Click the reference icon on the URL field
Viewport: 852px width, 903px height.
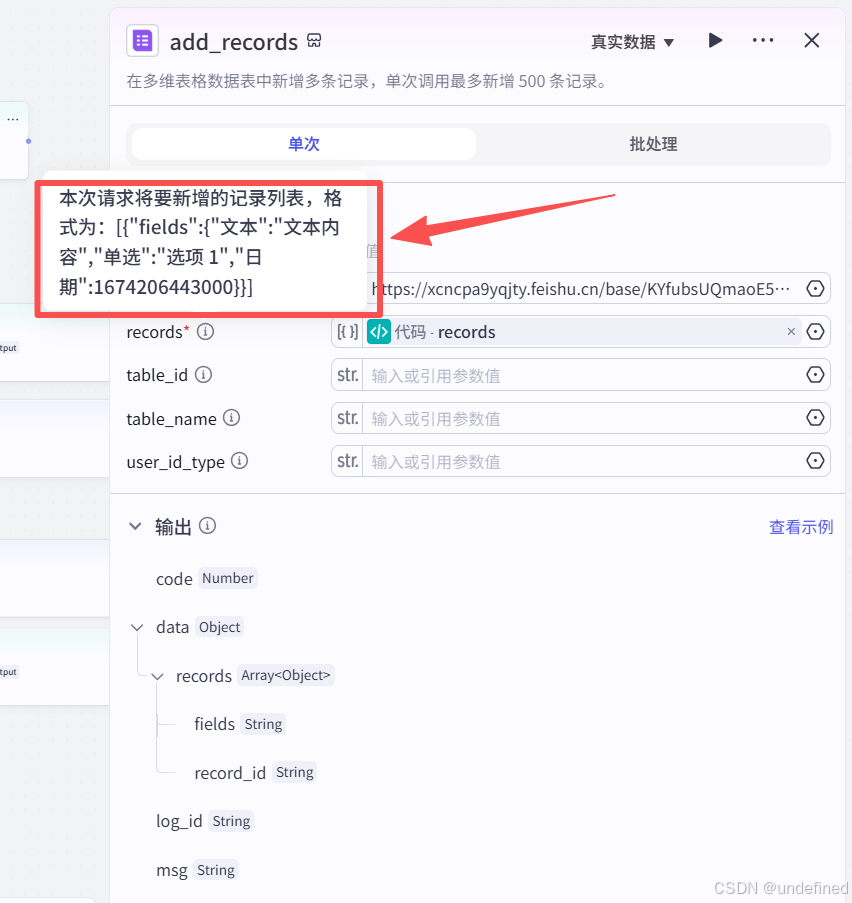816,288
